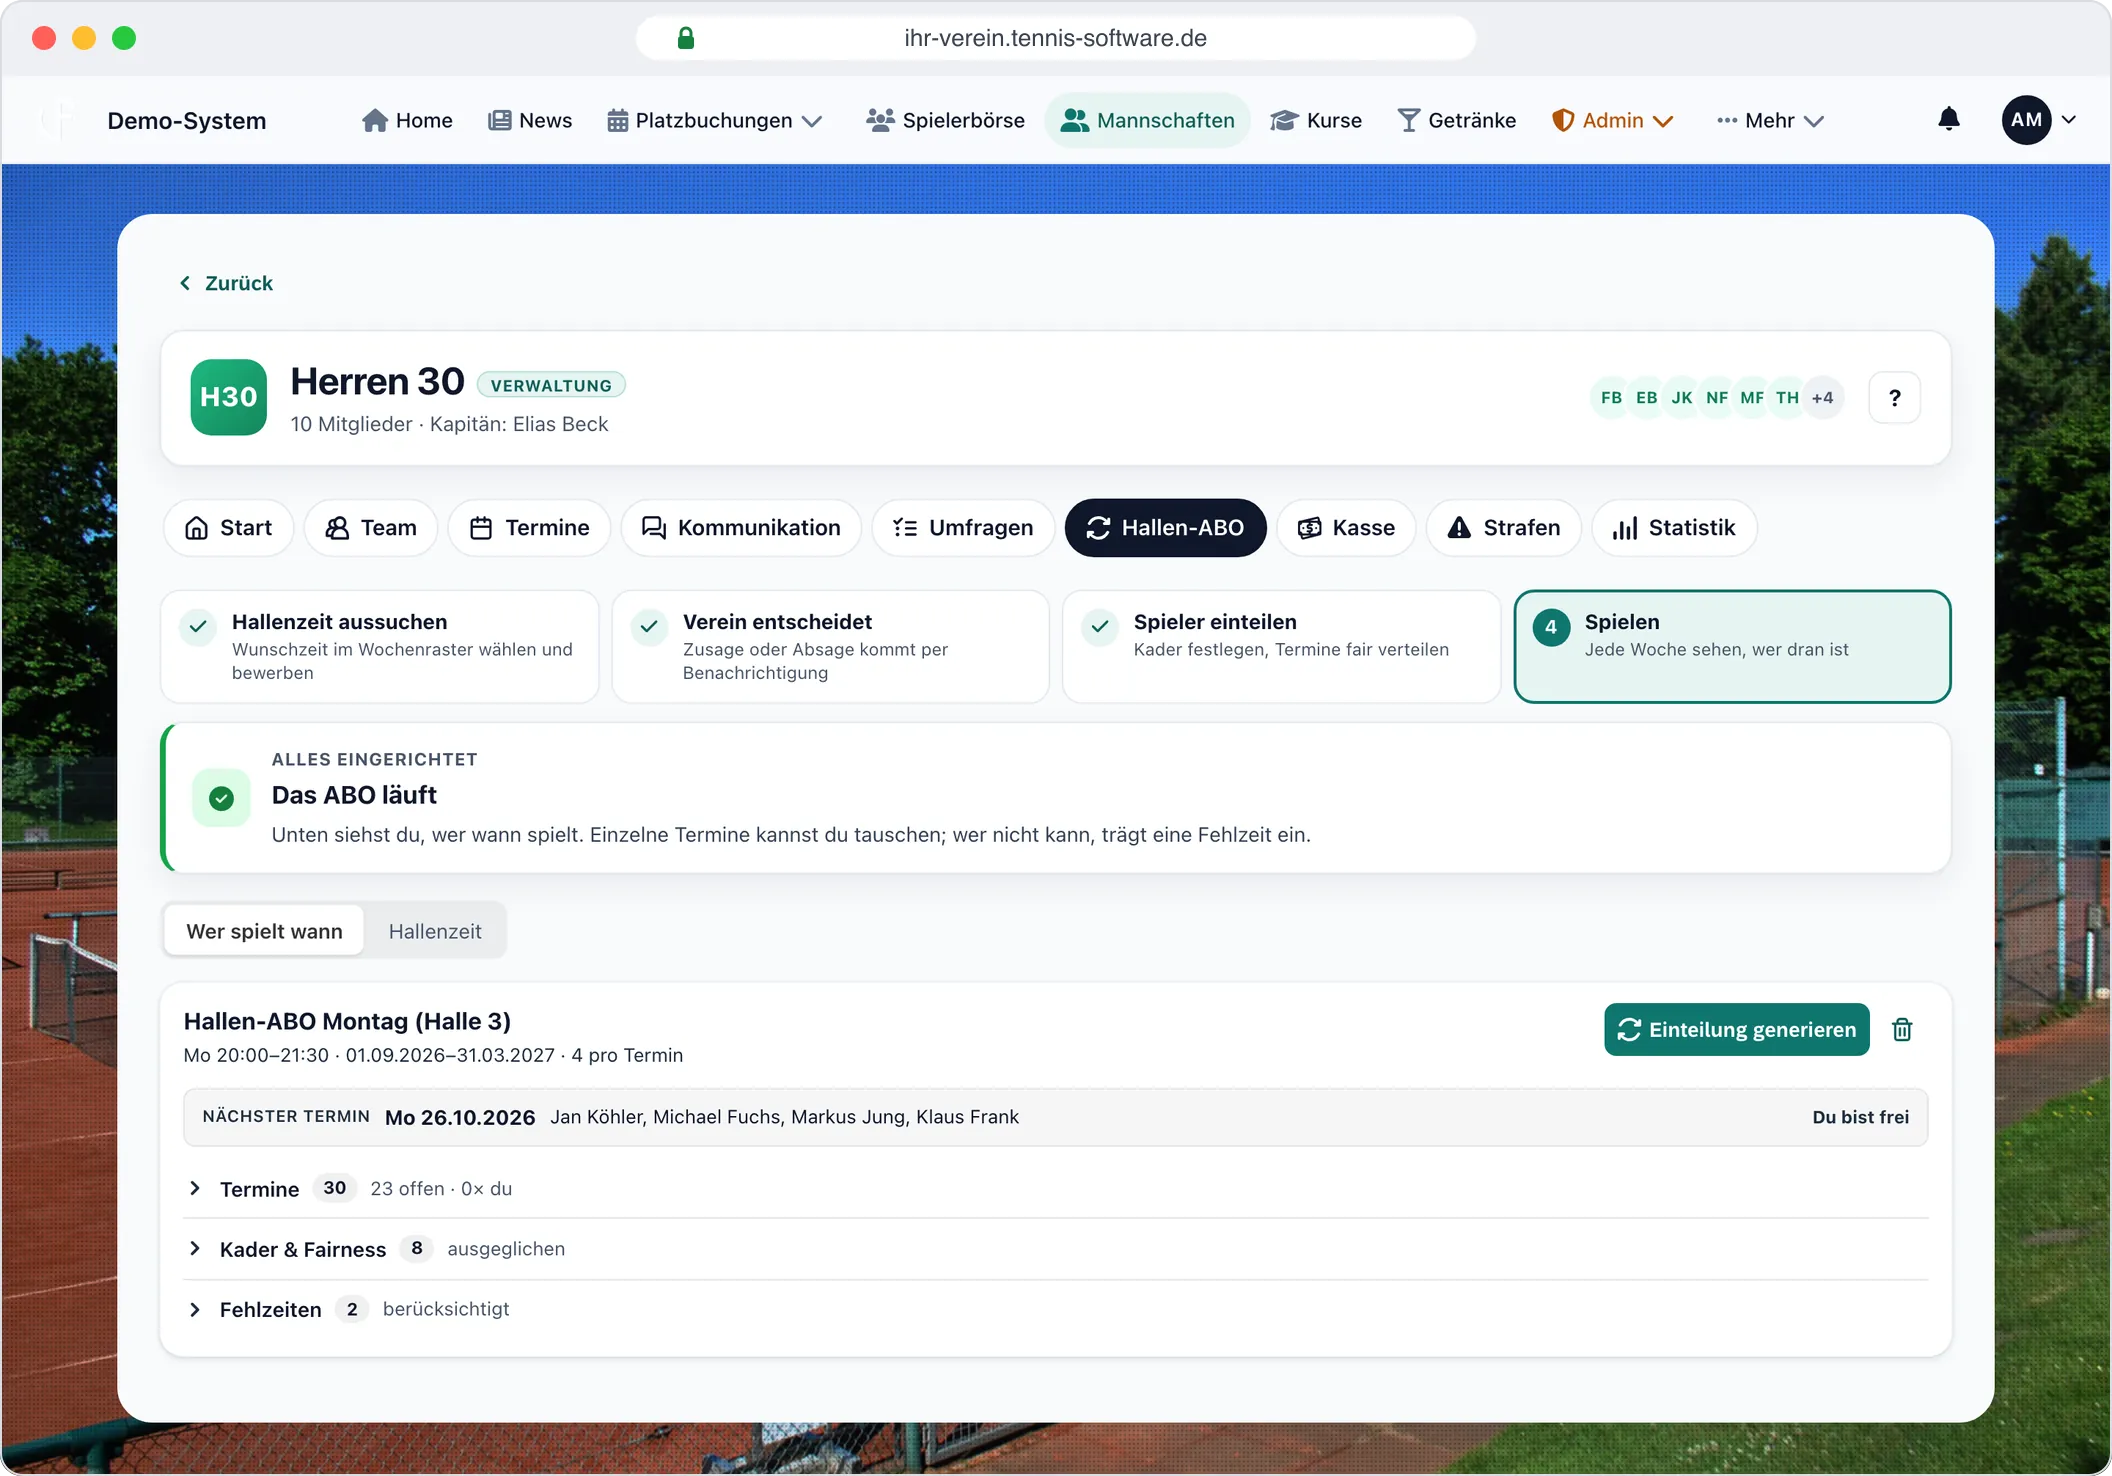The image size is (2112, 1476).
Task: Open Spielerbörse navigation item
Action: (945, 120)
